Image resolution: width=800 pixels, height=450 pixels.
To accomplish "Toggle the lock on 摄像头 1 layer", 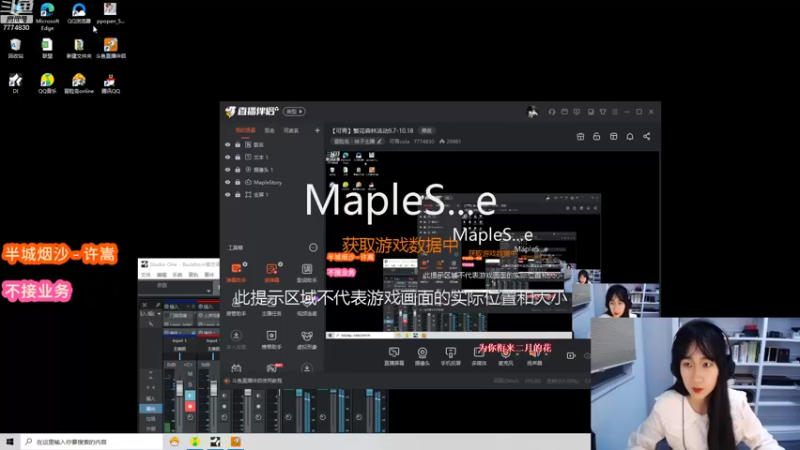I will click(x=237, y=169).
